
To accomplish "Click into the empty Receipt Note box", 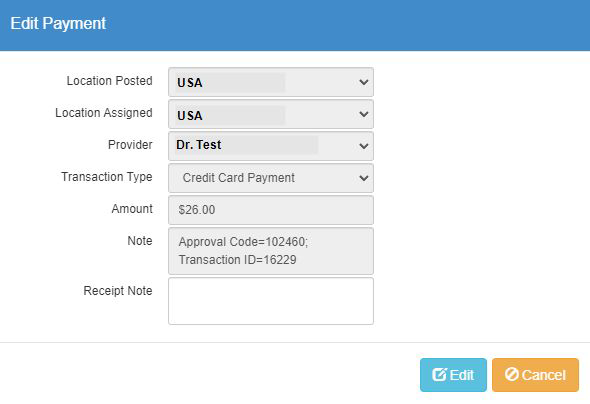I will pyautogui.click(x=271, y=301).
